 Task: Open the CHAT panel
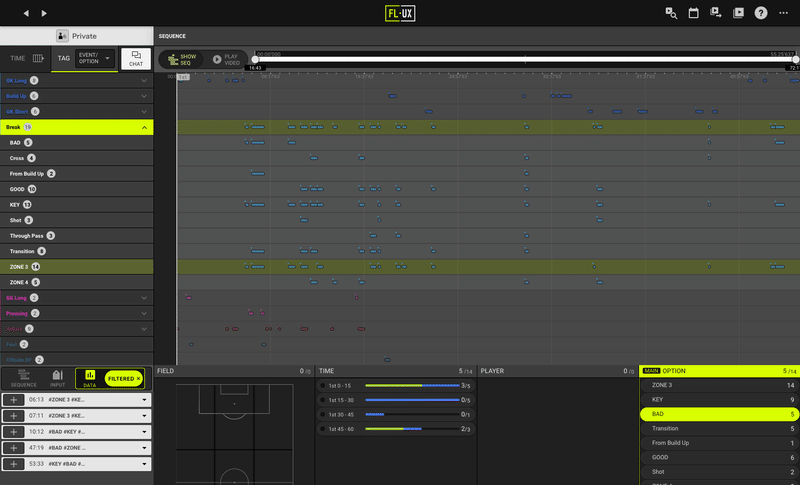click(x=136, y=59)
